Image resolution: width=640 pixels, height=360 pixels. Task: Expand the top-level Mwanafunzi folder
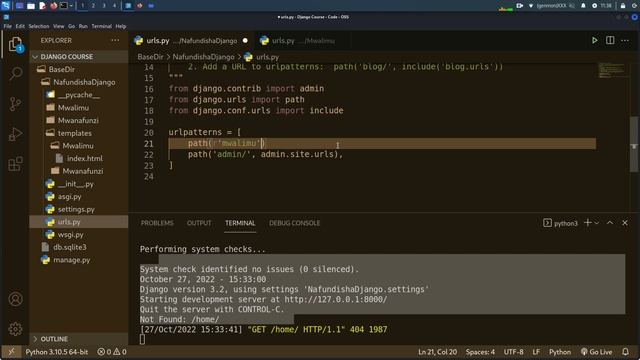pyautogui.click(x=79, y=120)
